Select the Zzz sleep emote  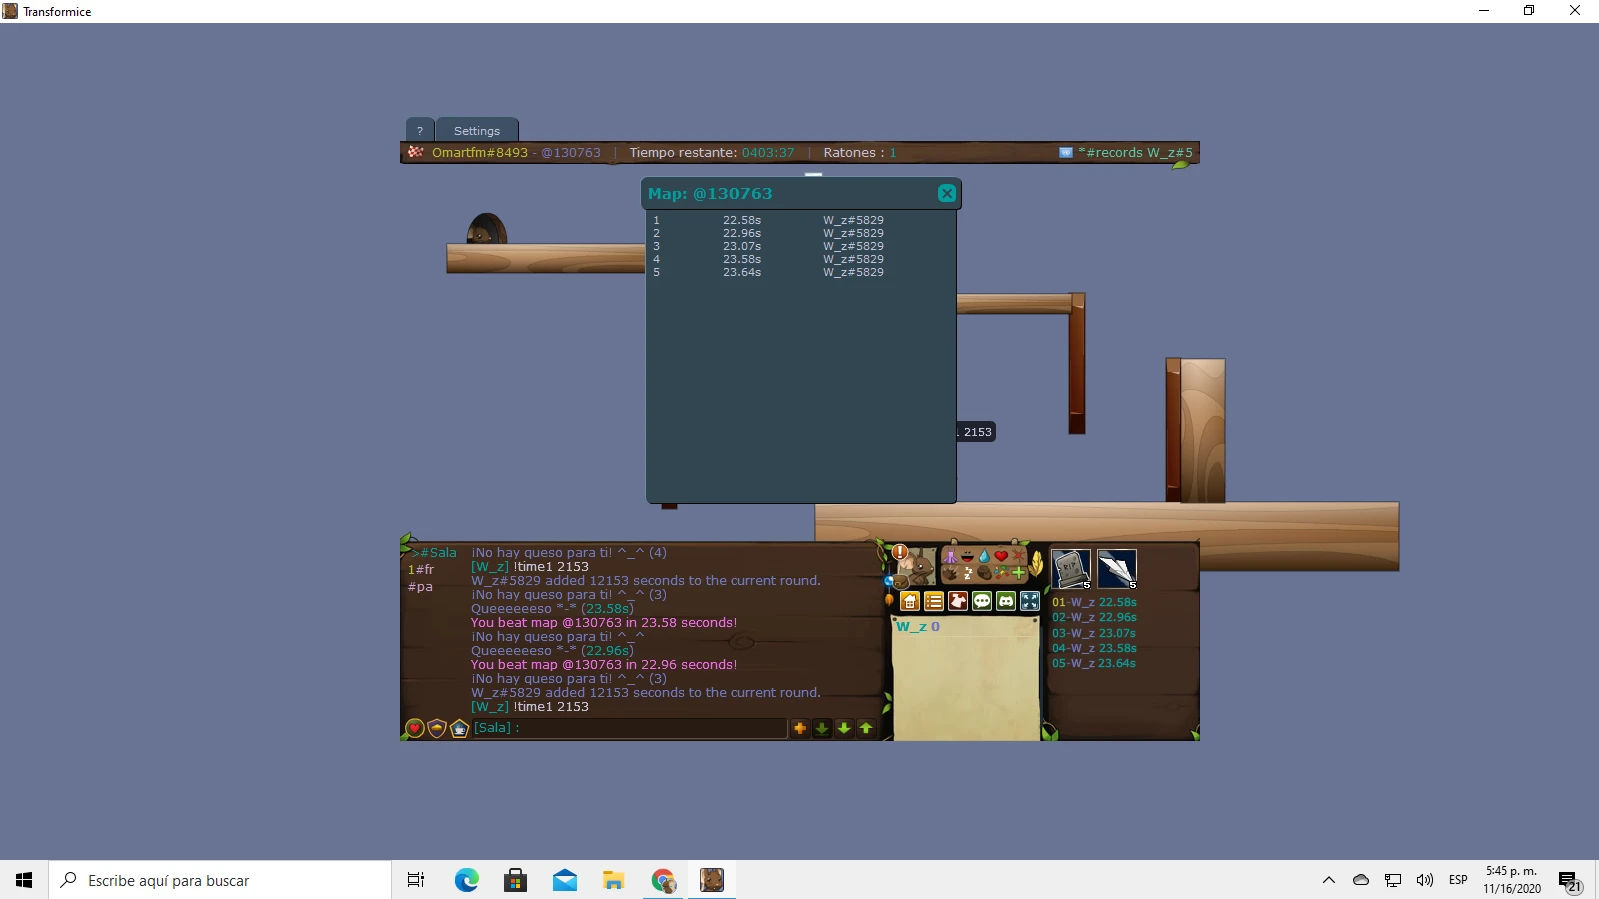[967, 573]
